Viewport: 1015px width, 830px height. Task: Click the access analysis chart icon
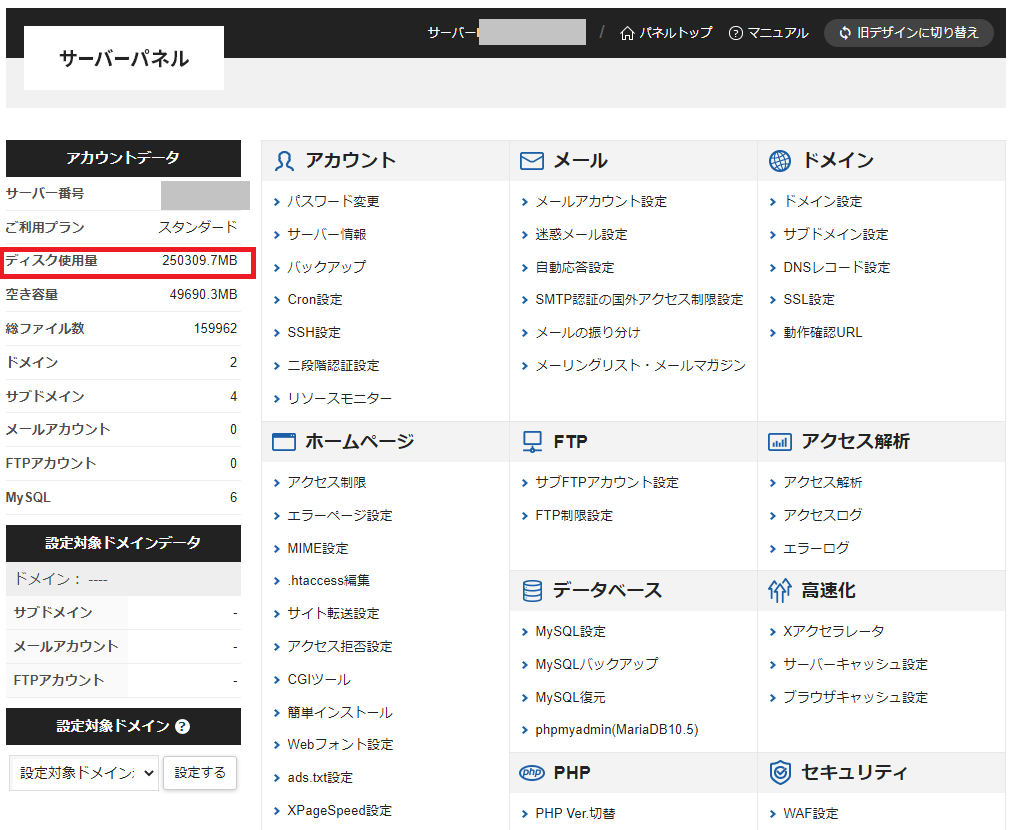[x=779, y=442]
